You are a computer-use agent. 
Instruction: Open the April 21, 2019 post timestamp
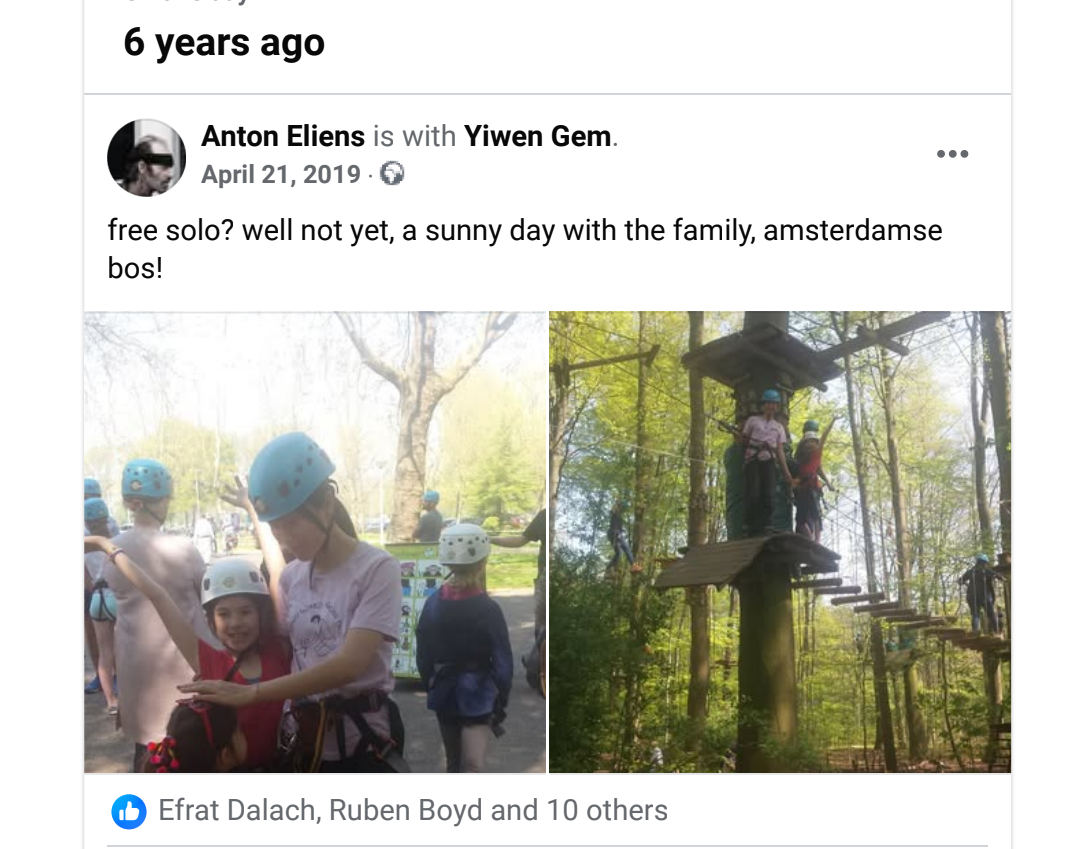280,175
